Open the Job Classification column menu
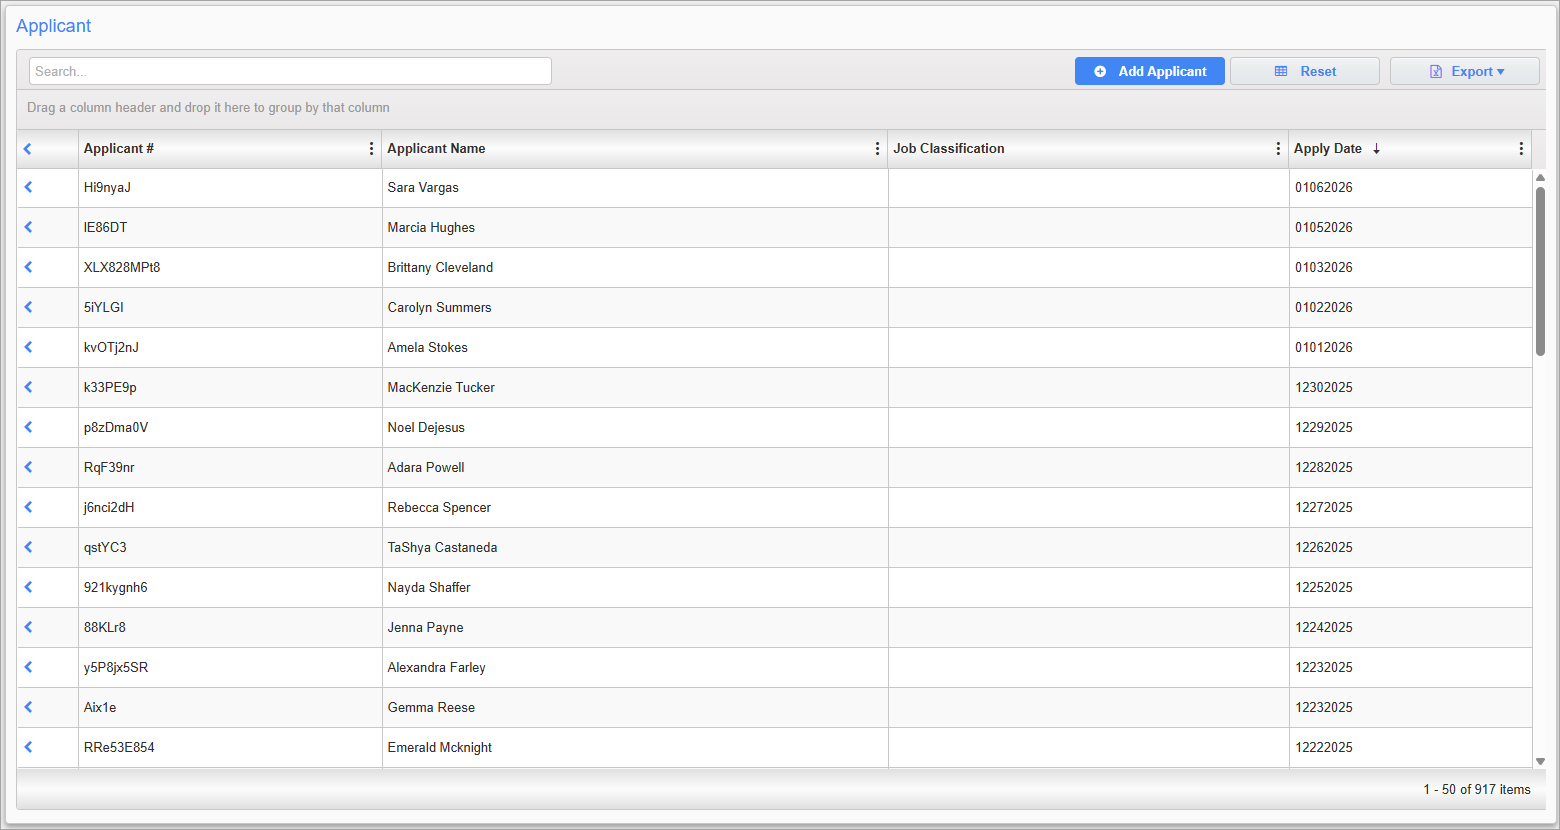This screenshot has width=1560, height=830. (x=1278, y=148)
